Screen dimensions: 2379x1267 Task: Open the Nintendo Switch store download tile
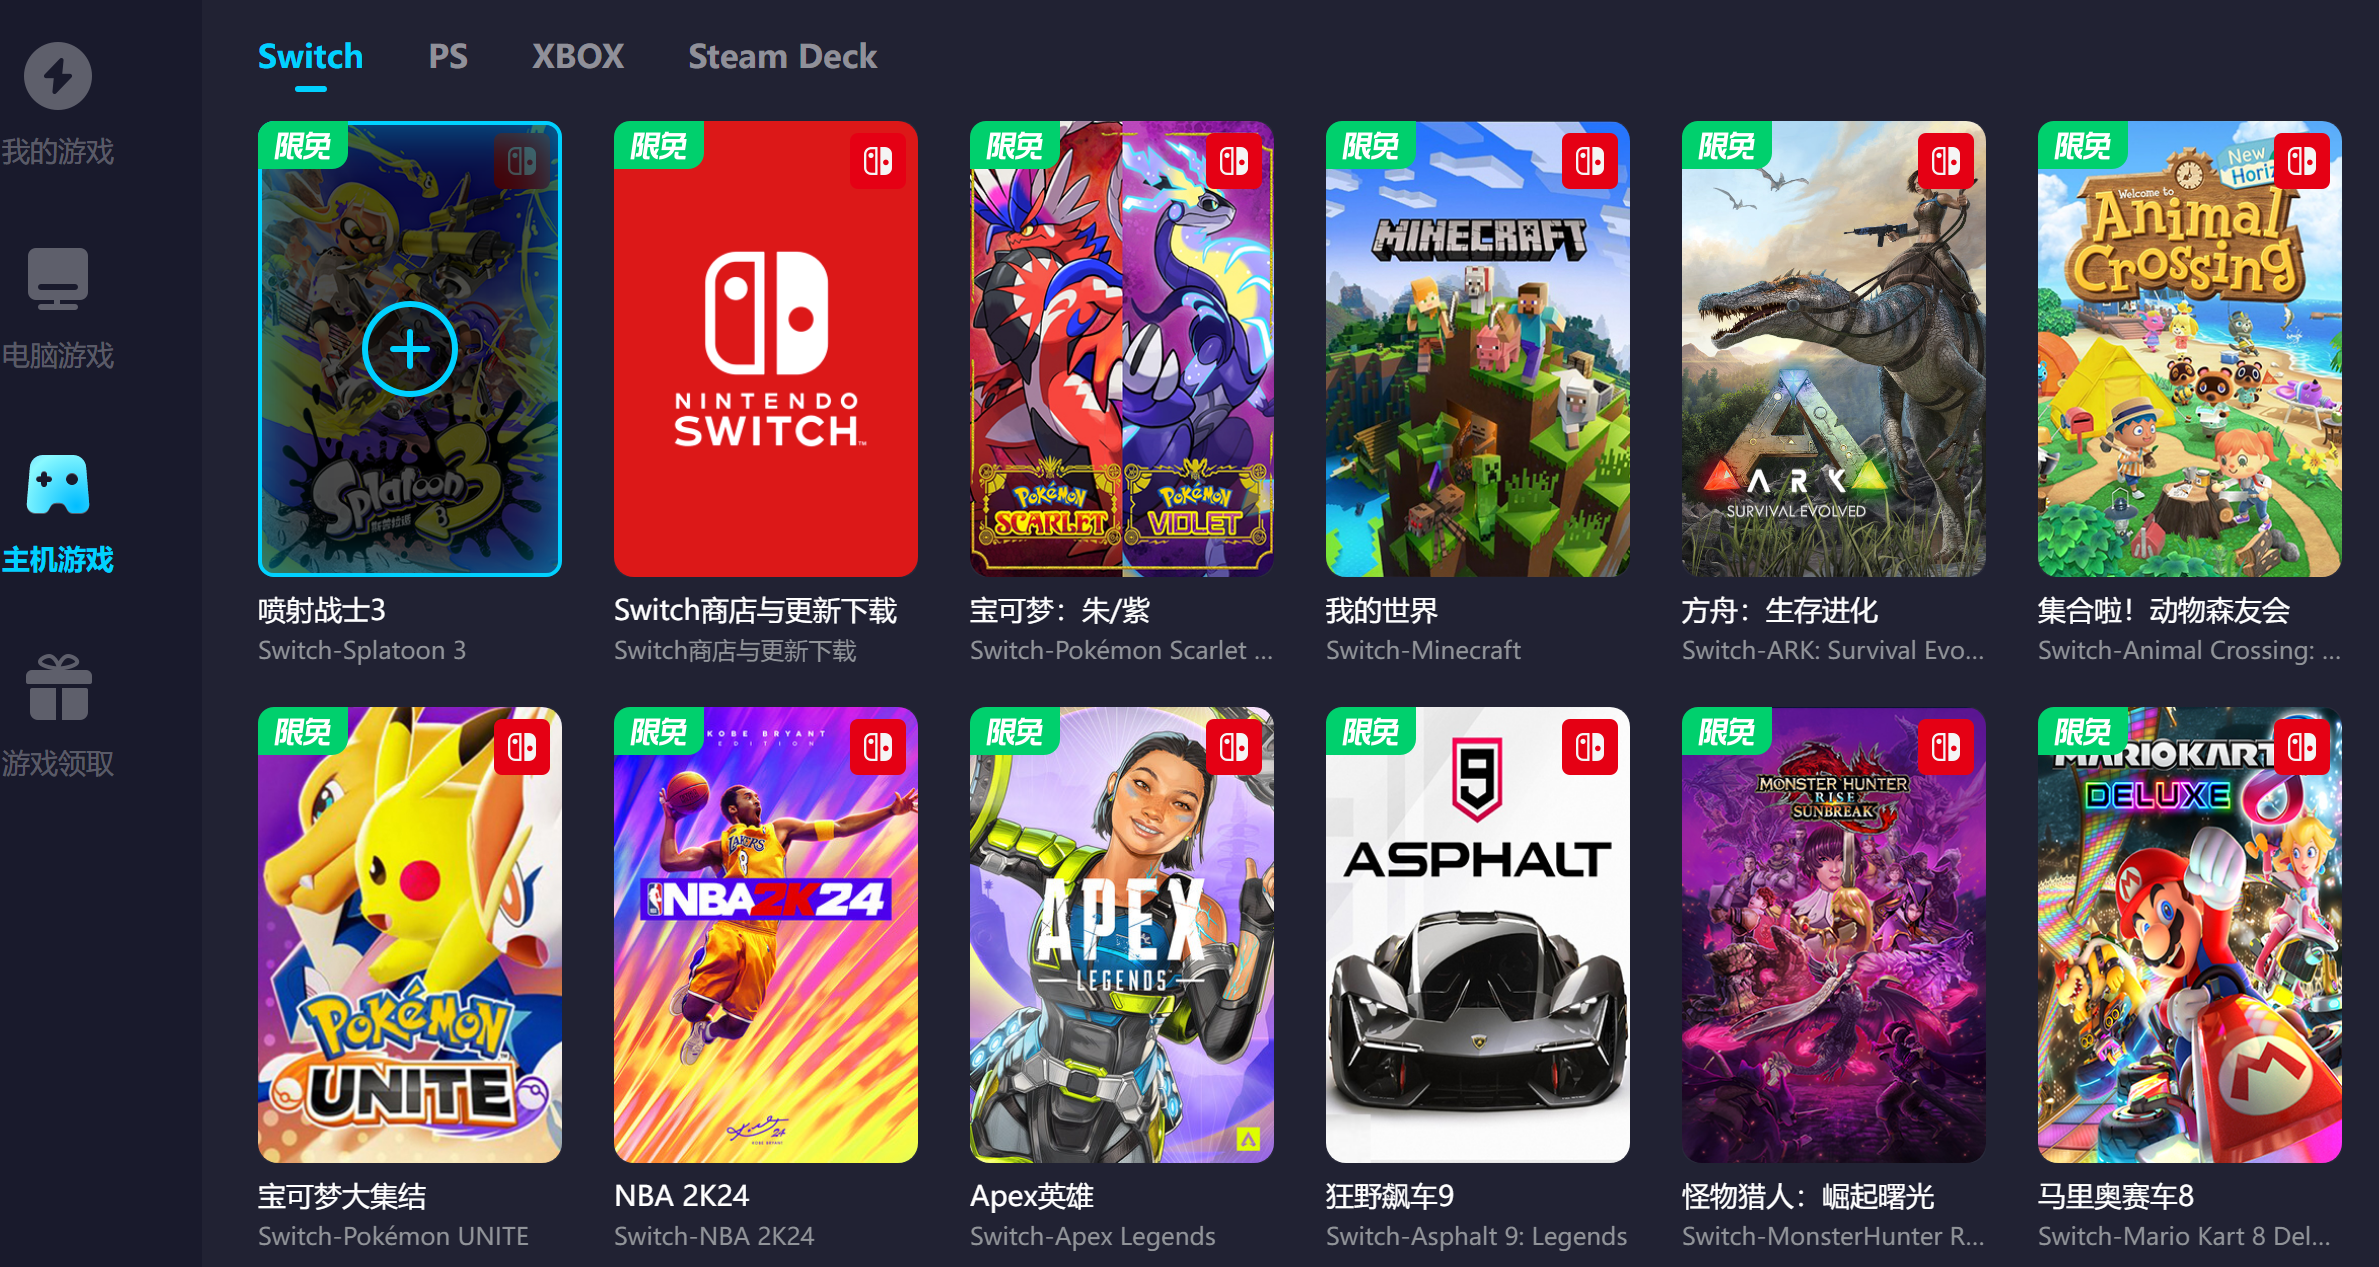(x=766, y=349)
